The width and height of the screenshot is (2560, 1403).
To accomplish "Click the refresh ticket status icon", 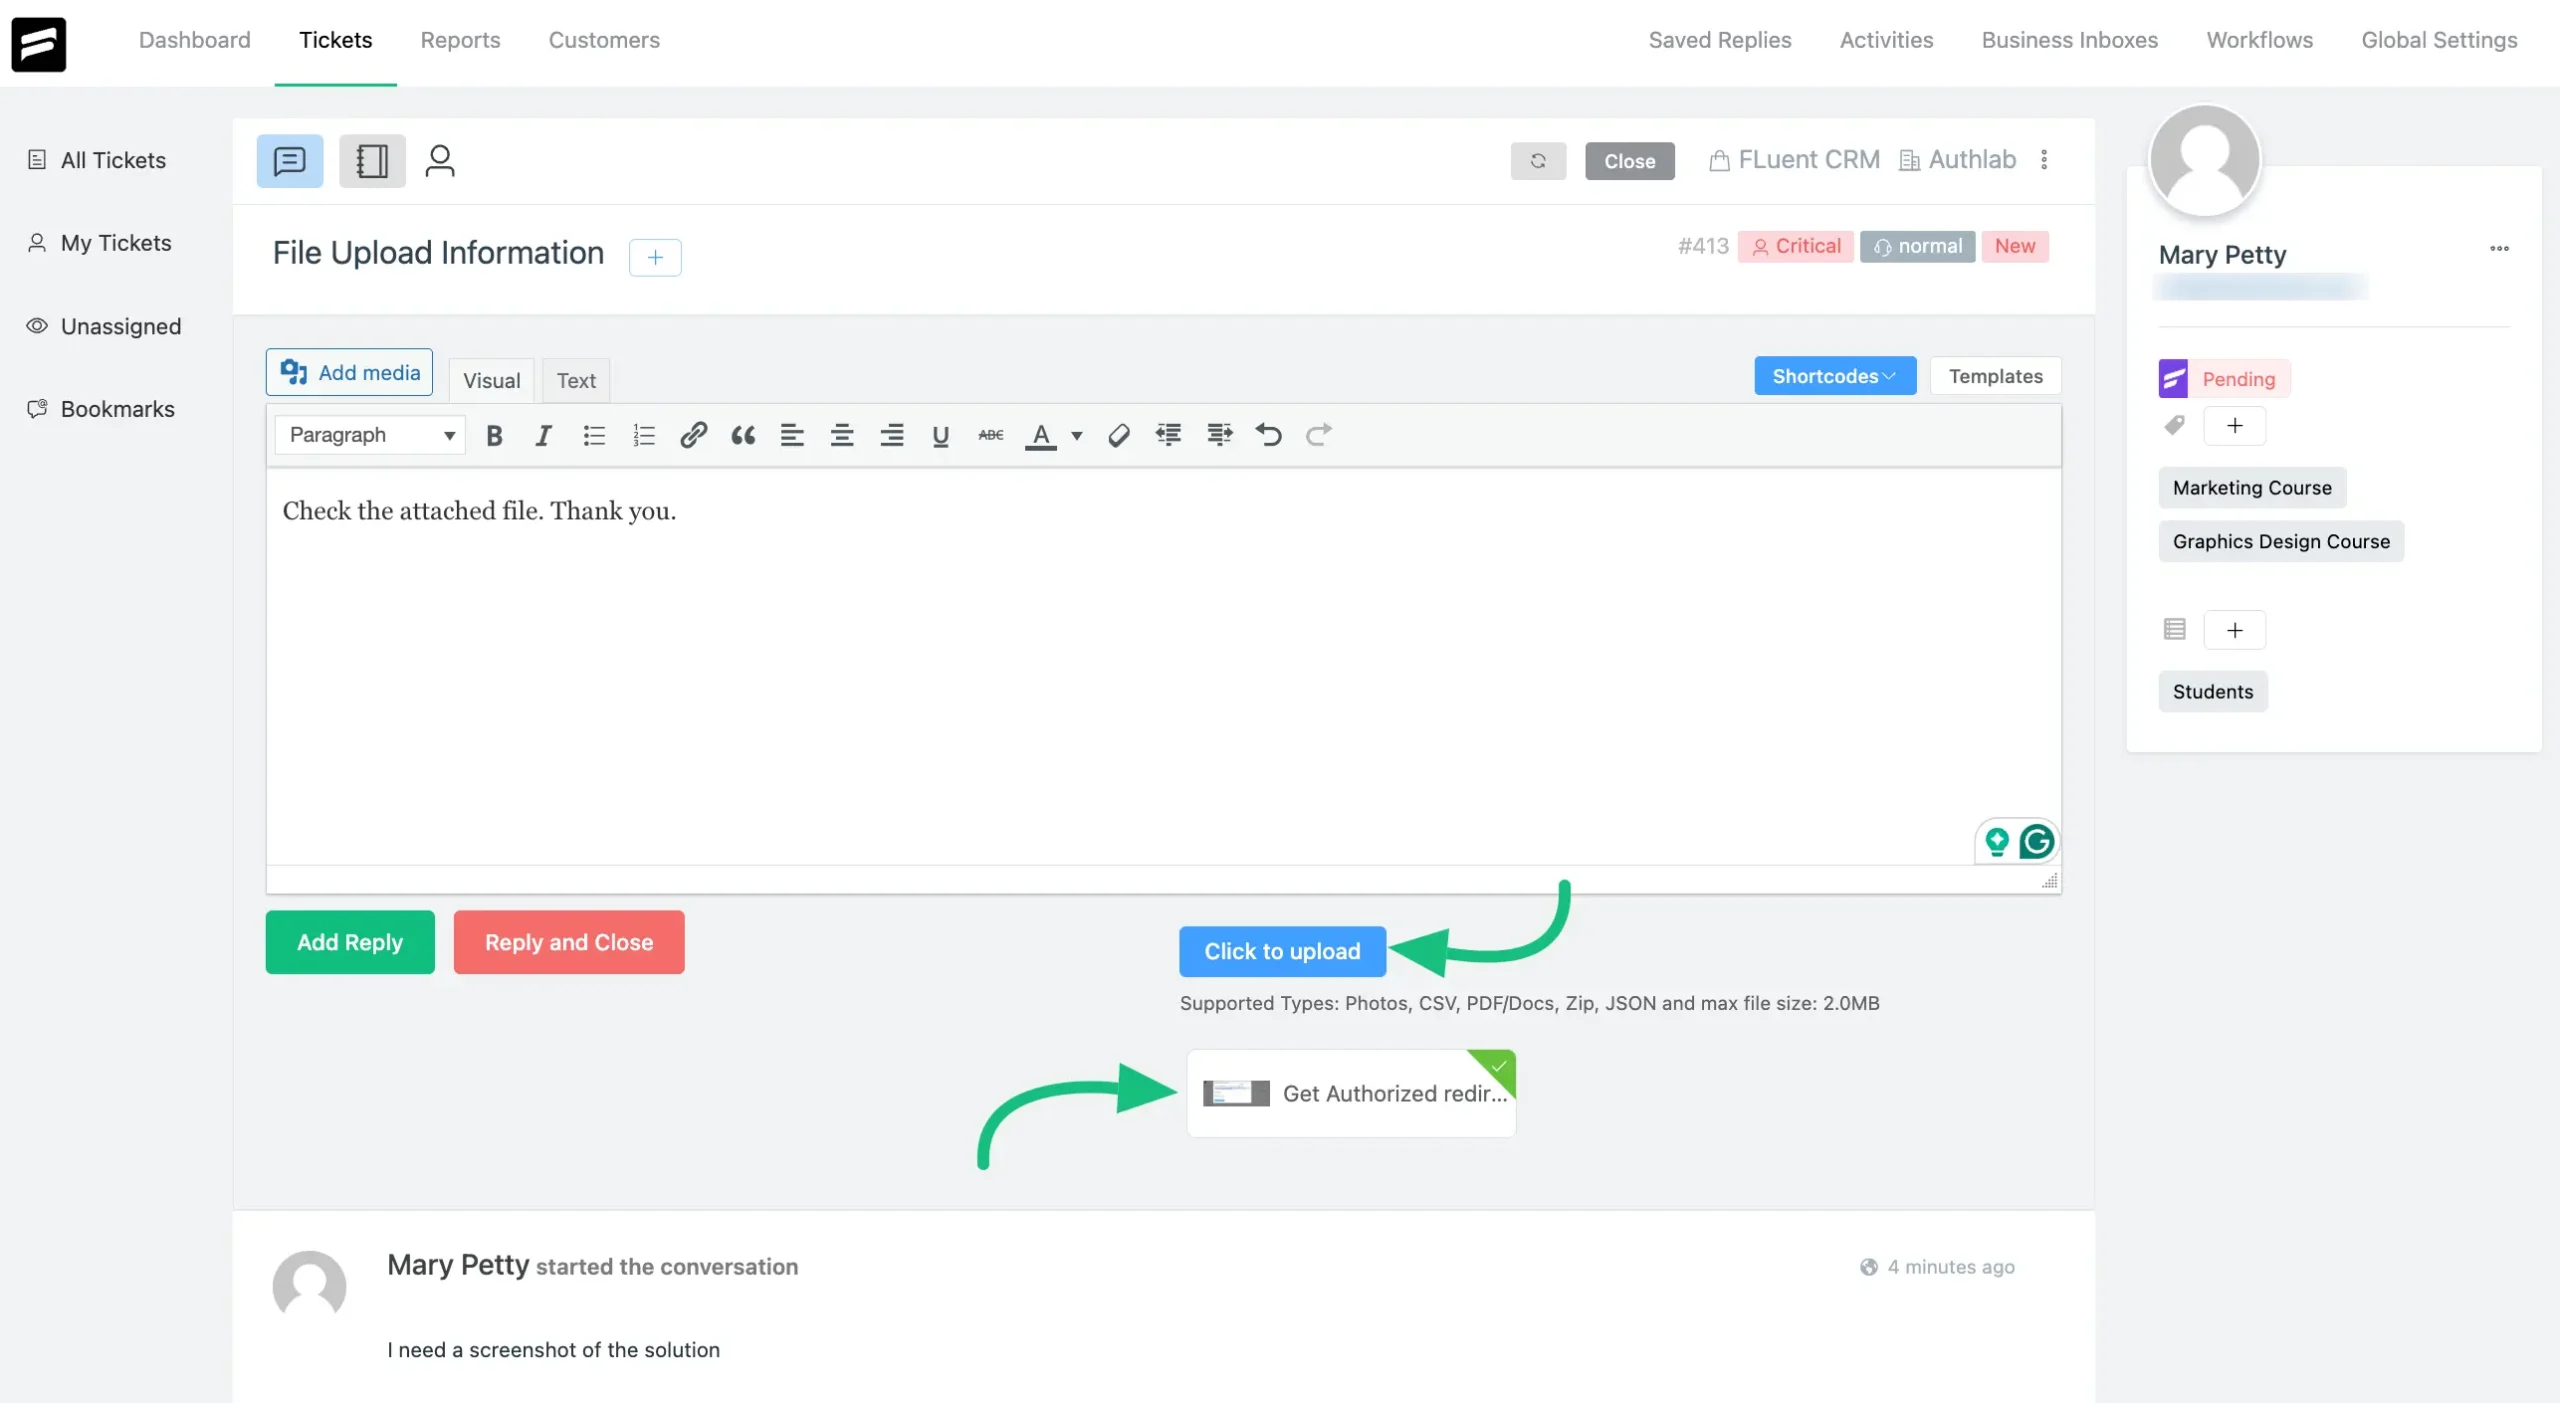I will tap(1537, 159).
